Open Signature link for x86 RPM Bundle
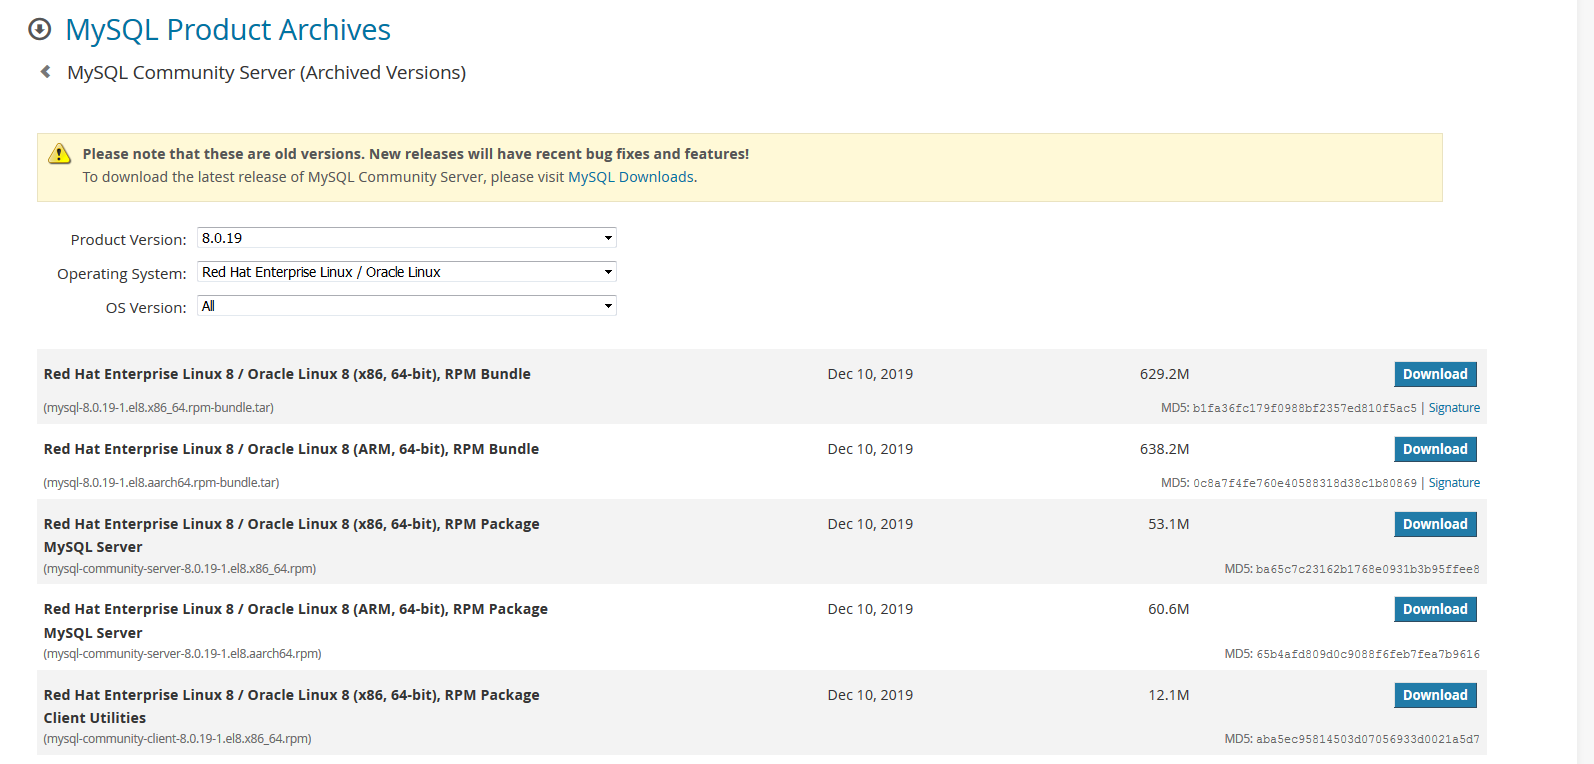The width and height of the screenshot is (1594, 764). coord(1454,408)
